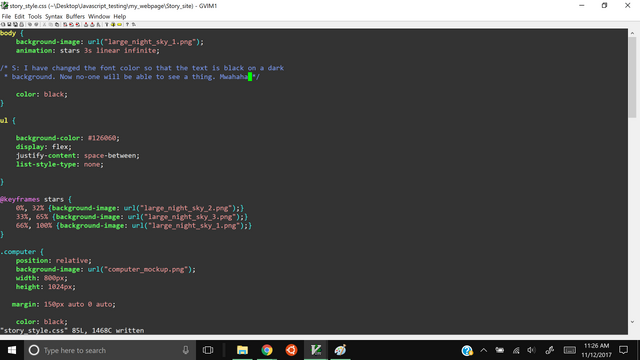Image resolution: width=640 pixels, height=360 pixels.
Task: Click the Load session toolbar icon
Action: point(86,24)
